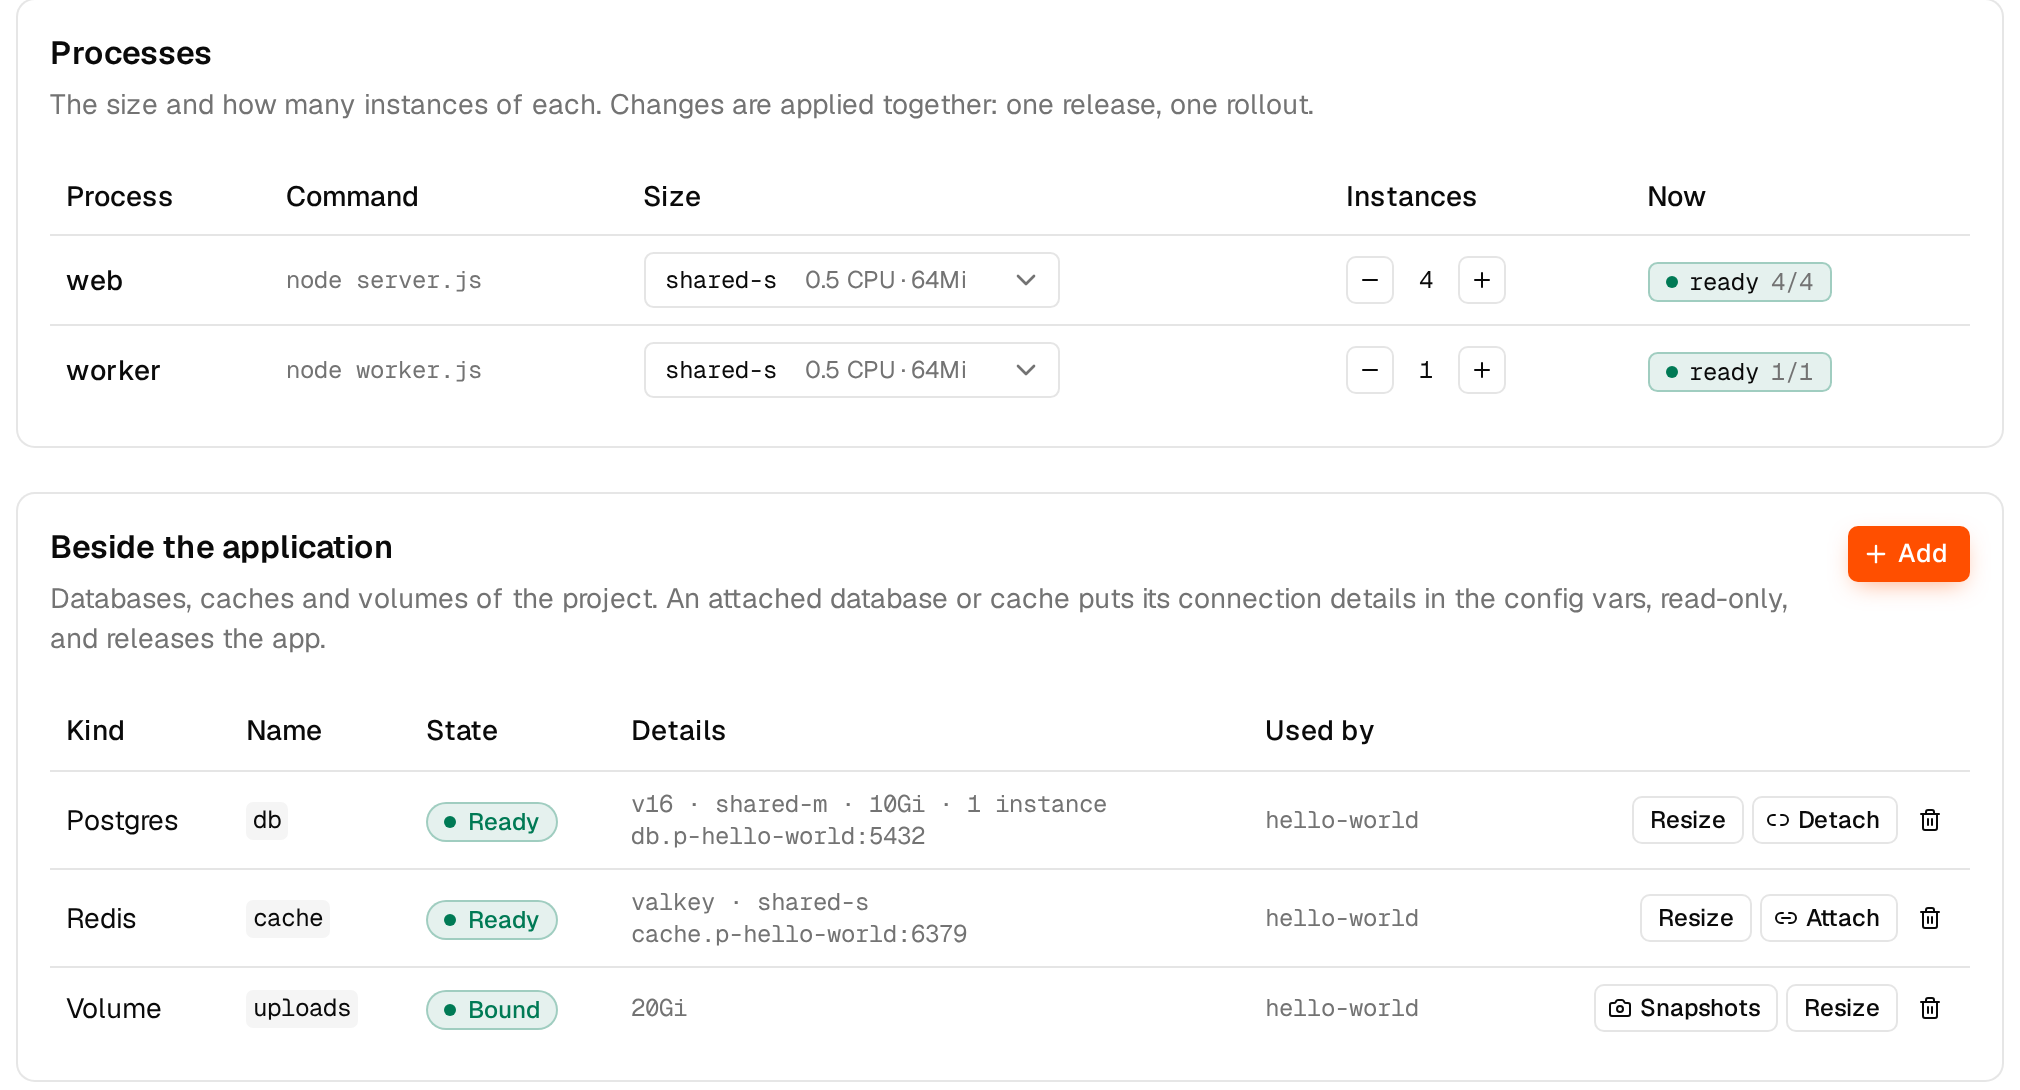Click the Ready badge for Redis
Screen dimensions: 2020x1090
click(491, 920)
